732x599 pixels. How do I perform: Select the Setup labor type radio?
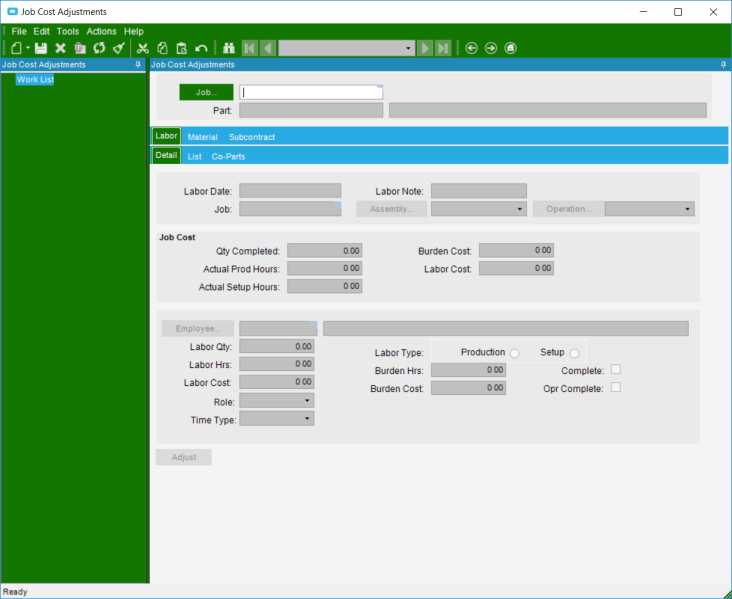[x=575, y=353]
